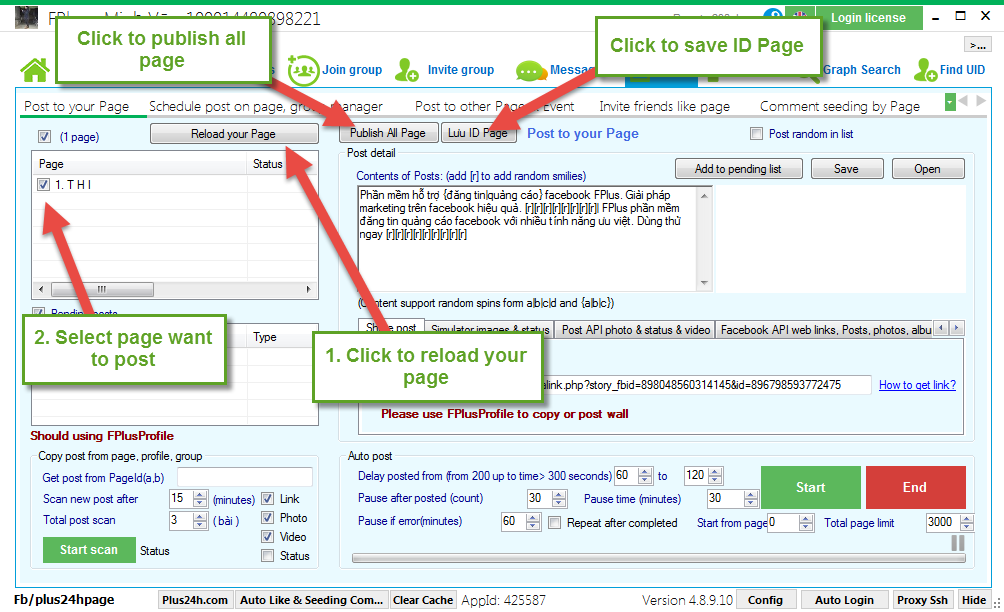Screen dimensions: 1004x612
Task: Open the Find UID person icon
Action: (925, 70)
